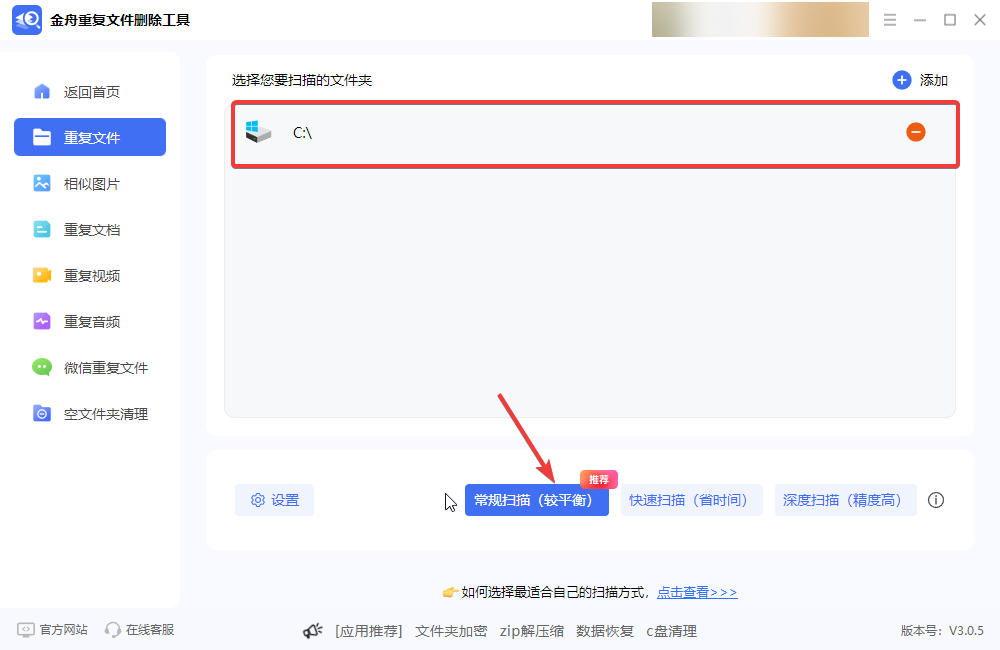Click the megaphone announcement icon

coord(312,631)
